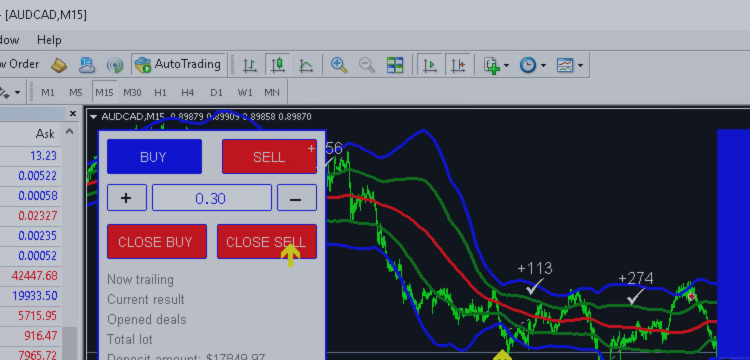Viewport: 750px width, 360px height.
Task: Click the red SELL button
Action: pos(269,157)
